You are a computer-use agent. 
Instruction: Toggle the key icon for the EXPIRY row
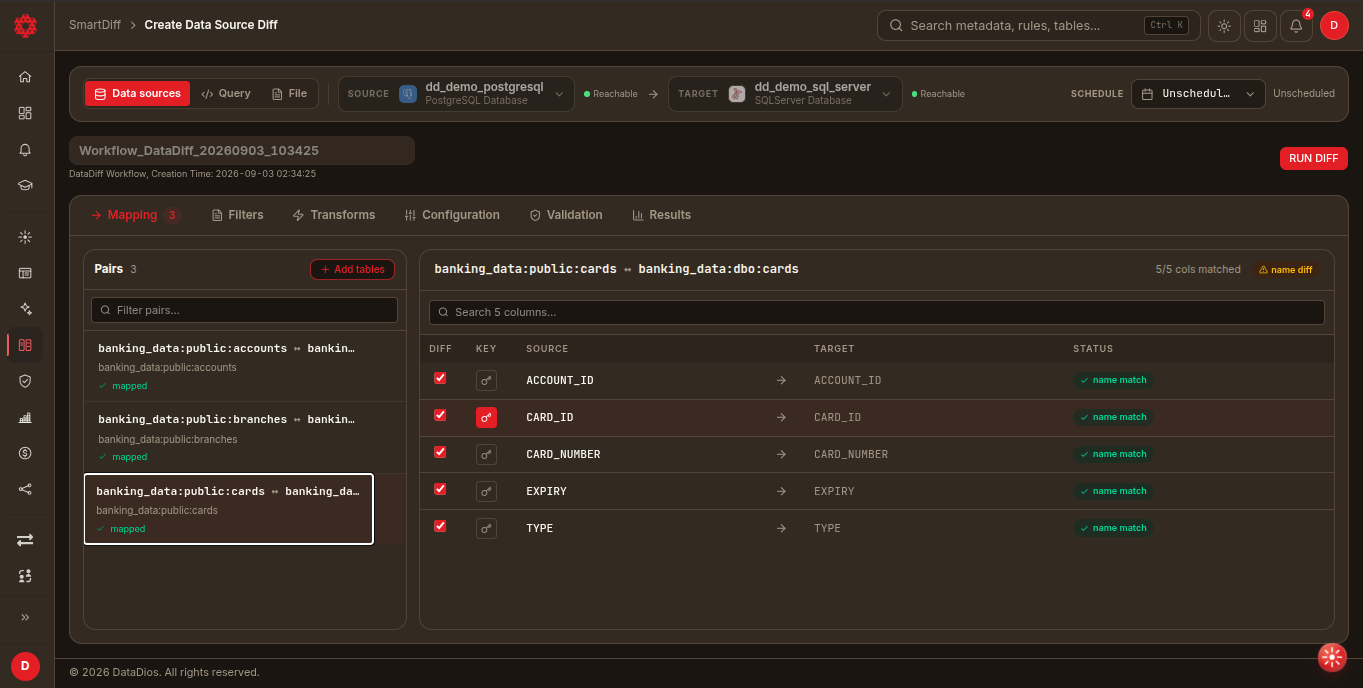coord(486,491)
